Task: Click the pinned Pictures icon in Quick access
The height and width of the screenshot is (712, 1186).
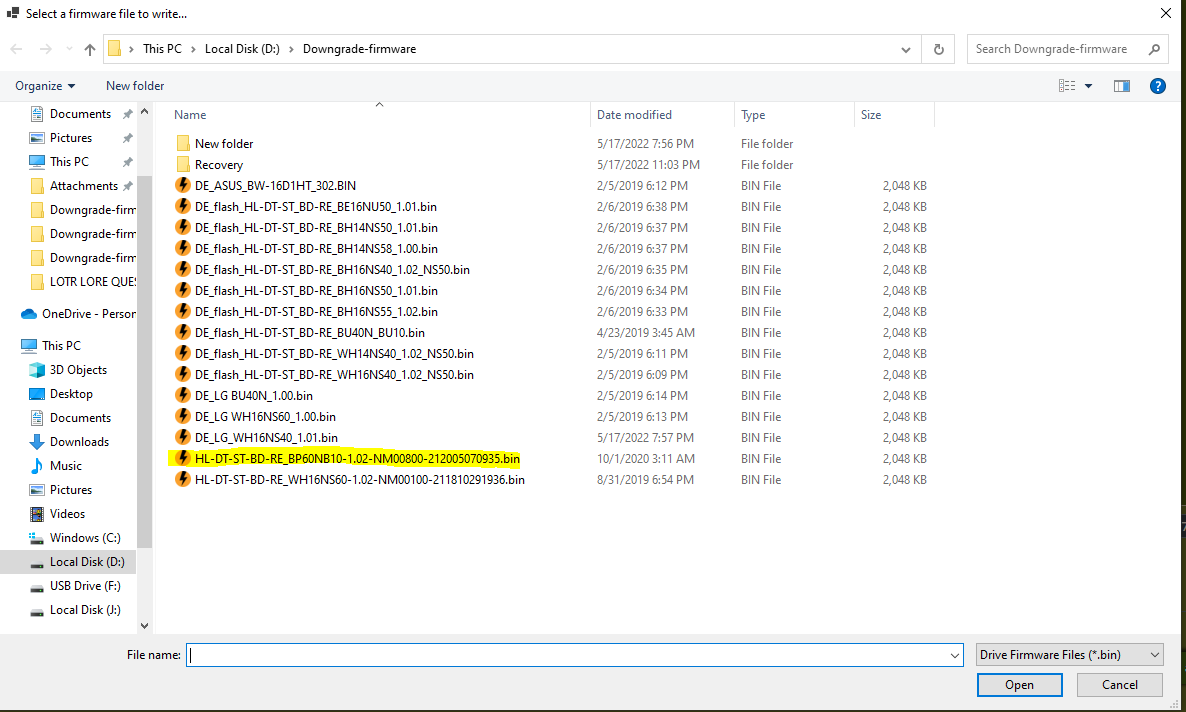Action: 36,138
